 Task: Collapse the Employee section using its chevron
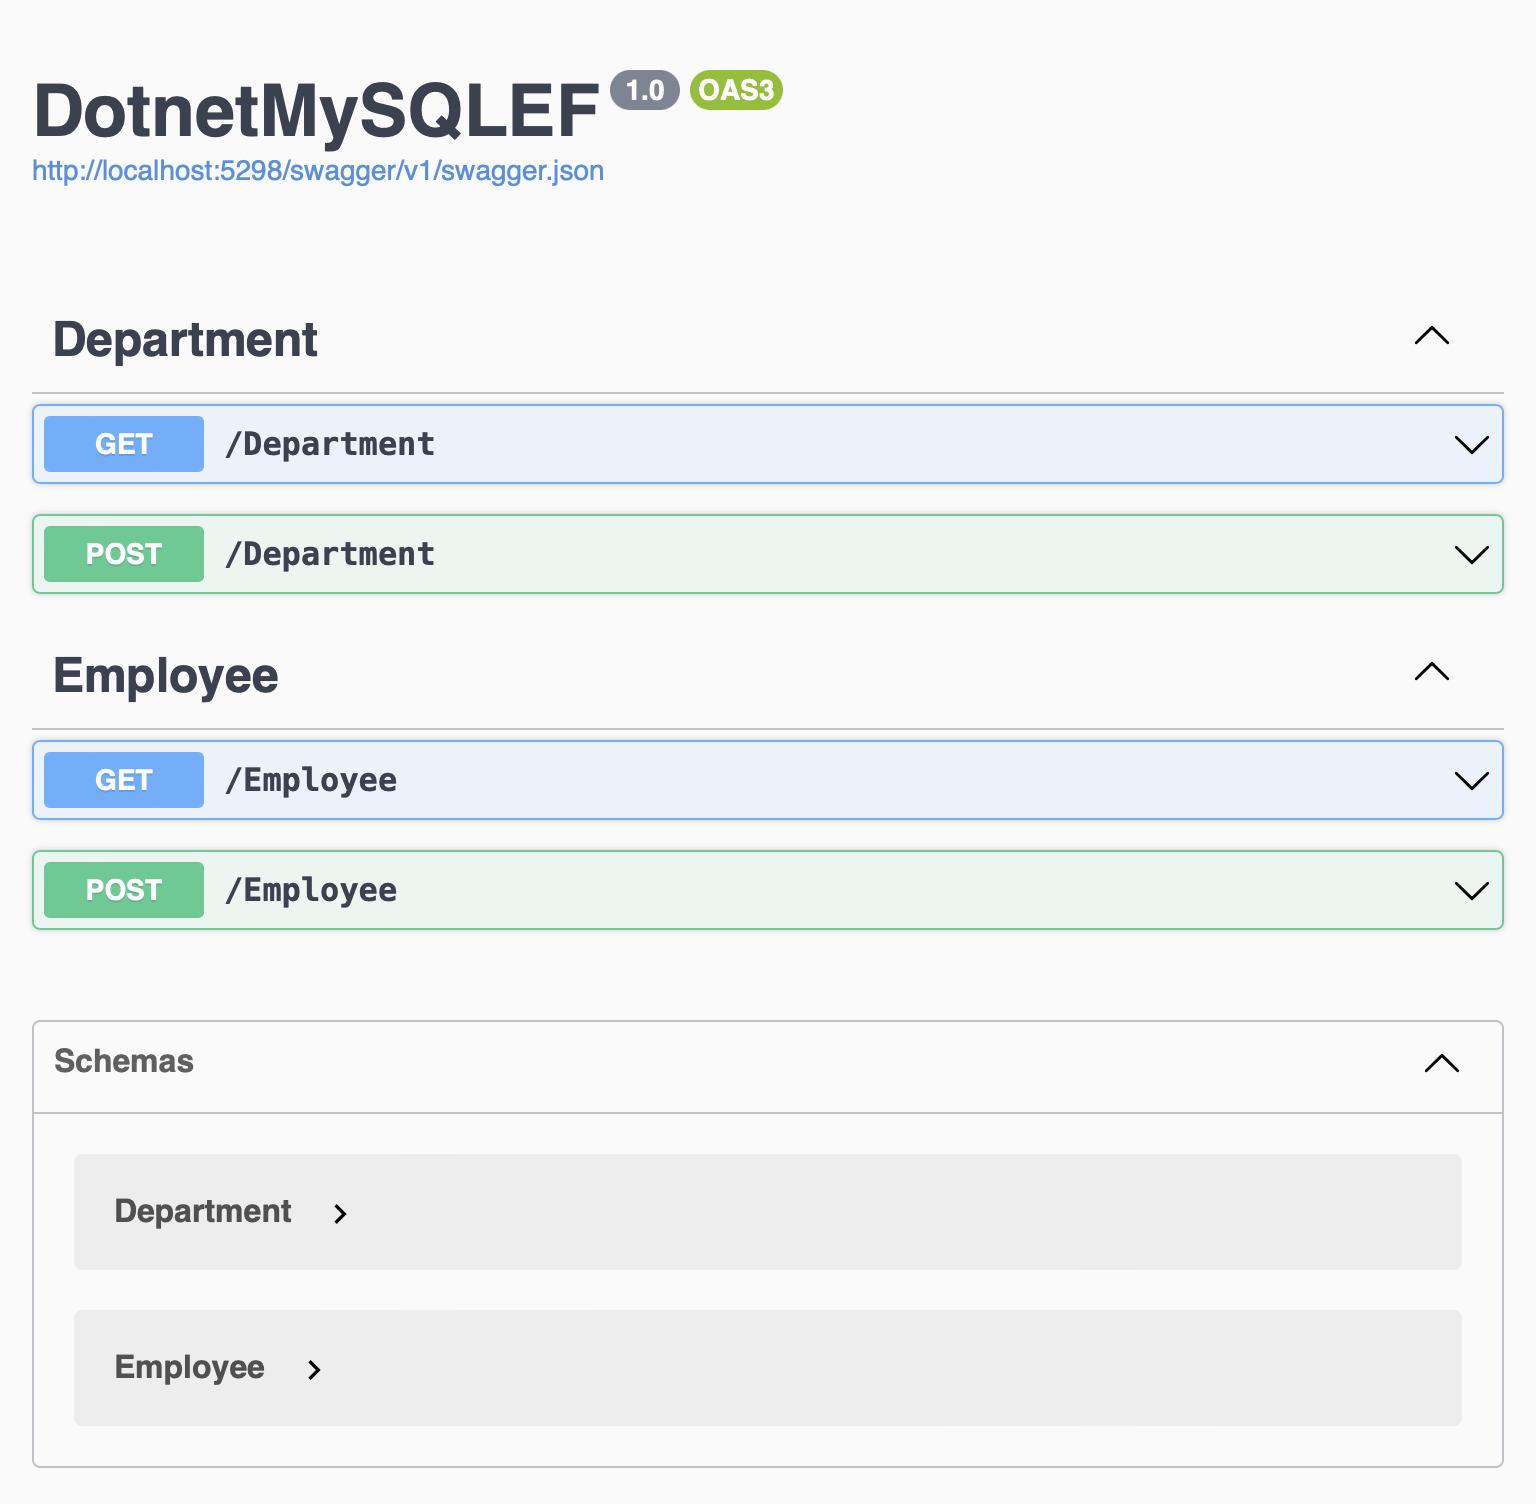tap(1432, 672)
